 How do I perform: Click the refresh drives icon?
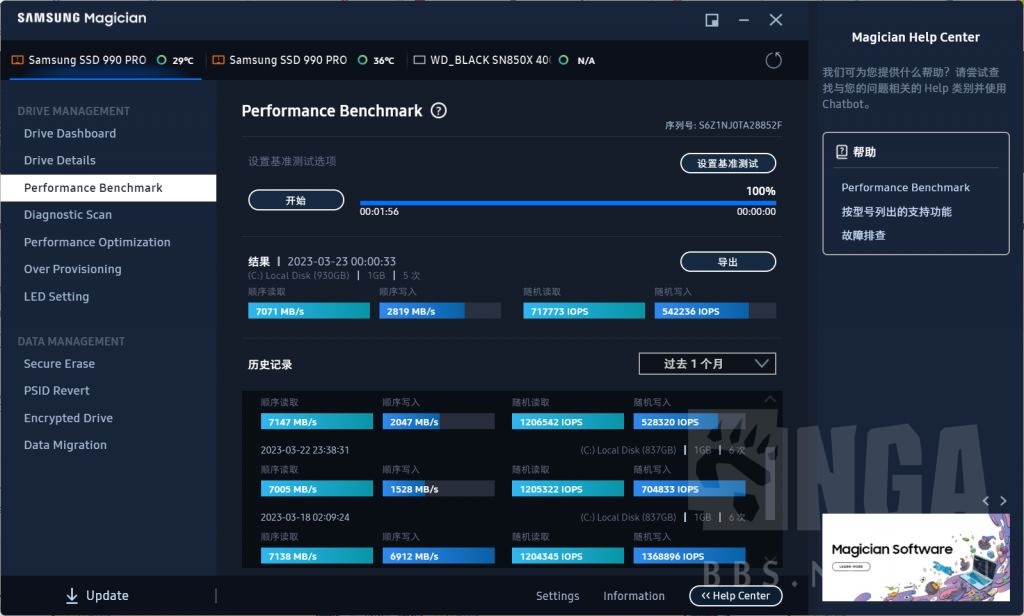[x=773, y=60]
